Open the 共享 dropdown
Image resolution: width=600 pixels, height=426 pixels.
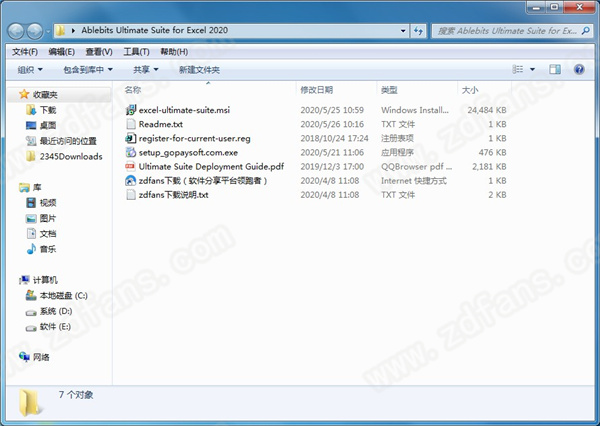pyautogui.click(x=145, y=70)
